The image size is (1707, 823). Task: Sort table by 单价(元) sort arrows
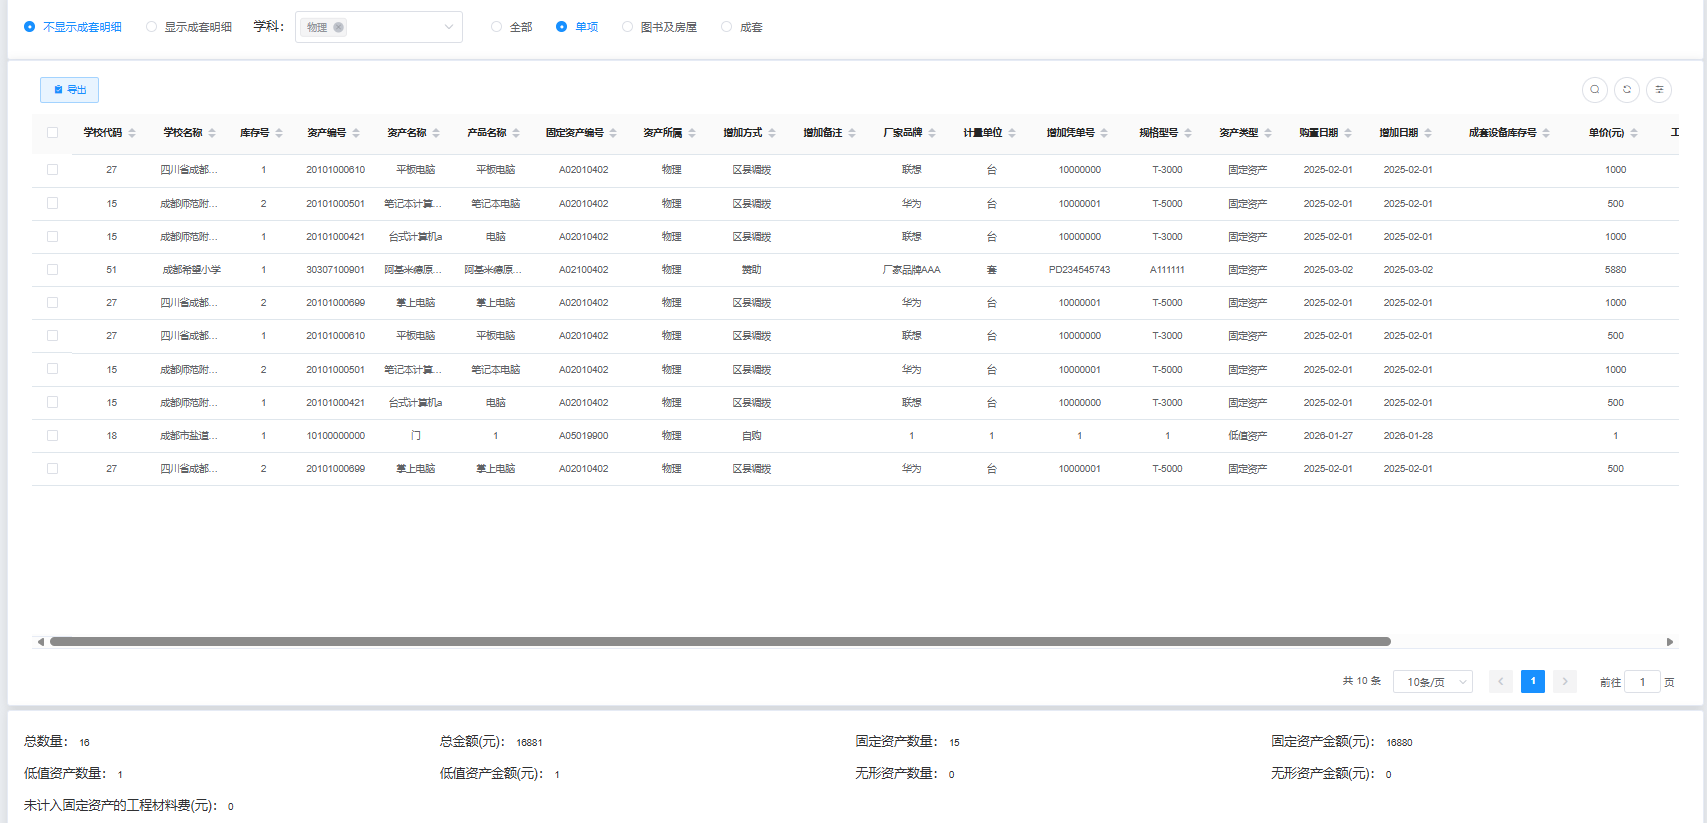tap(1634, 133)
